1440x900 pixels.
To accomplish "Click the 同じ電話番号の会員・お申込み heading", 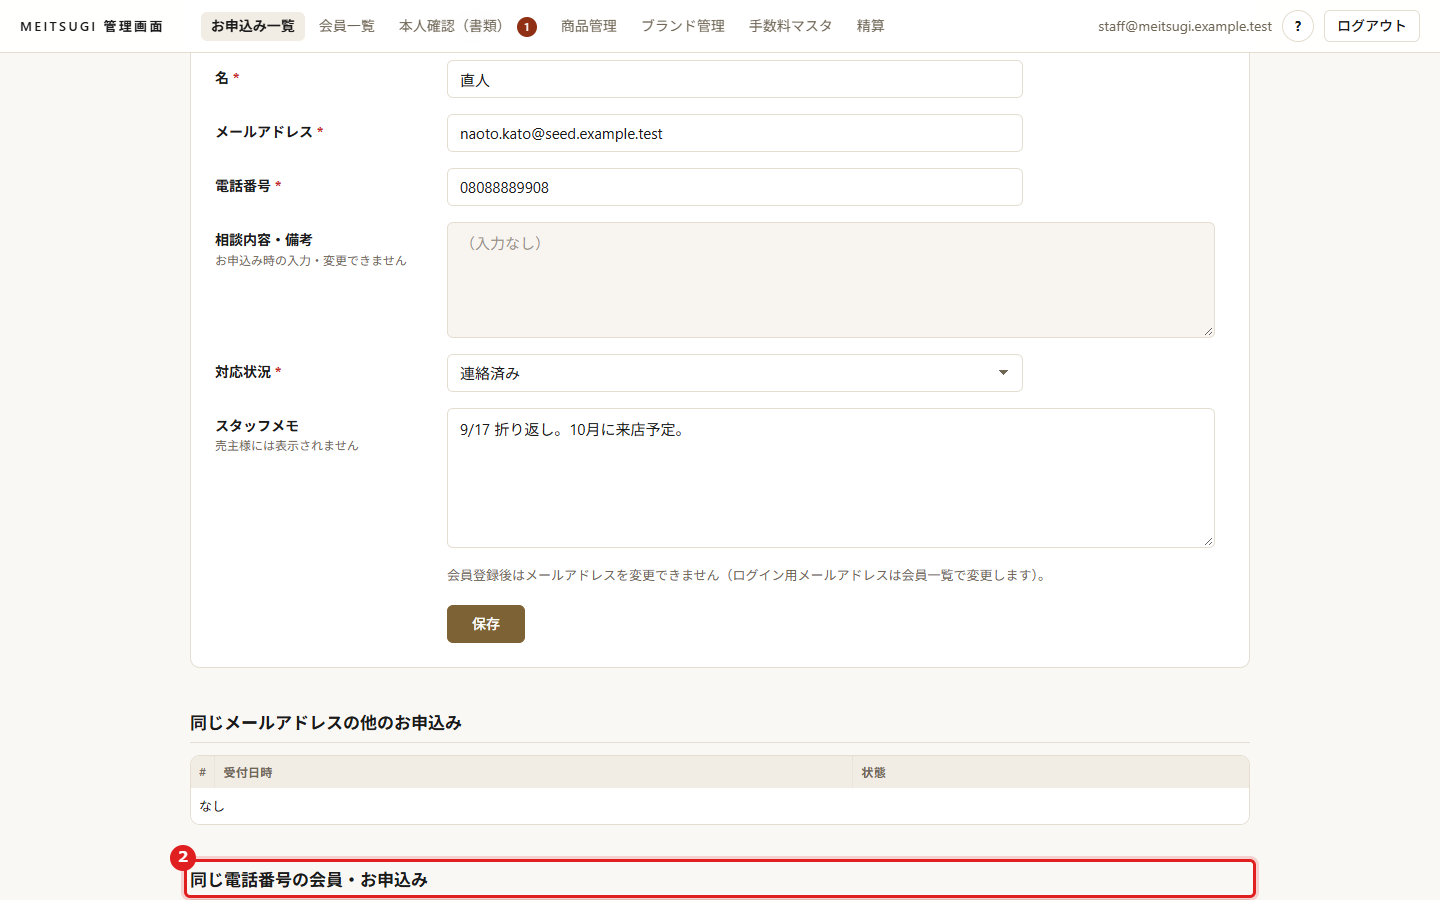I will (x=309, y=880).
